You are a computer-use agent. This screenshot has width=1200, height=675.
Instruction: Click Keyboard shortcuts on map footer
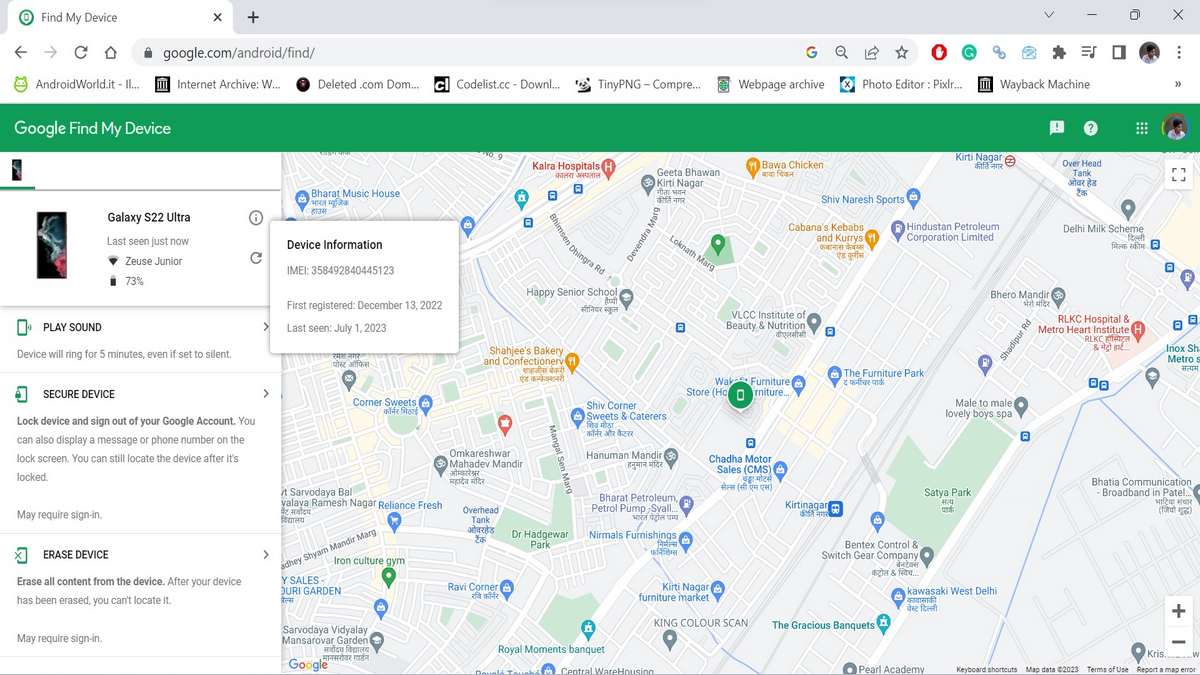click(987, 669)
